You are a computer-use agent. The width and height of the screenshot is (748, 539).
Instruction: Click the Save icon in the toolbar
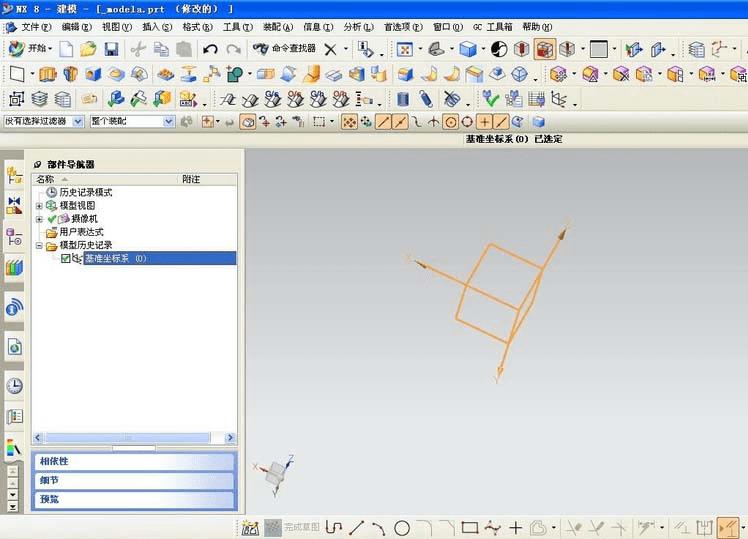[111, 49]
